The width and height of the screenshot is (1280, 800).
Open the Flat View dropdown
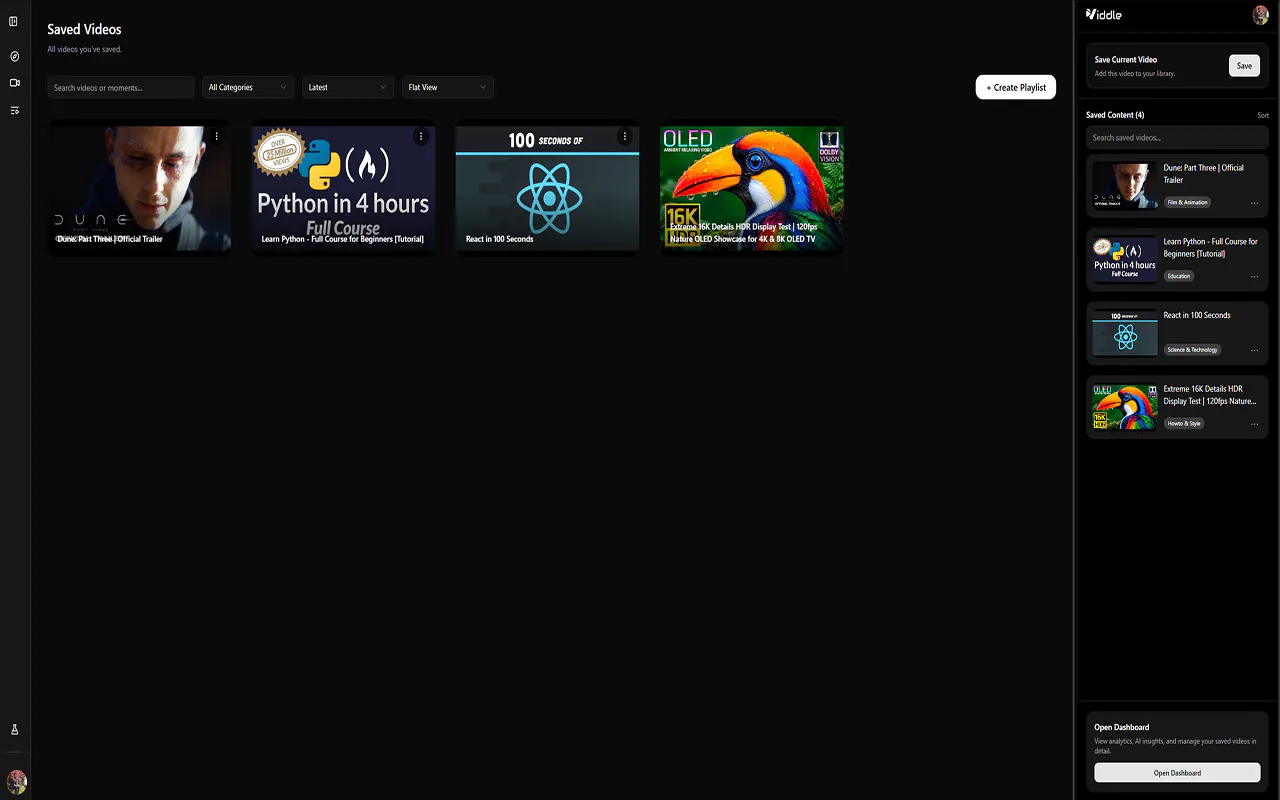448,87
